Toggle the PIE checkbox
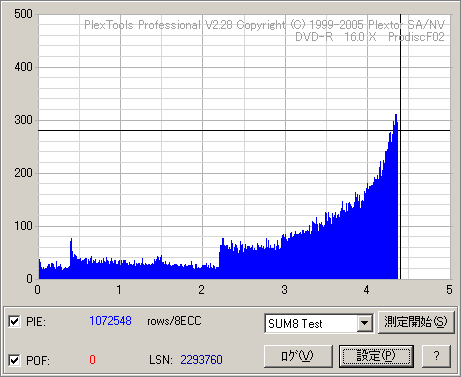The image size is (461, 377). [14, 322]
